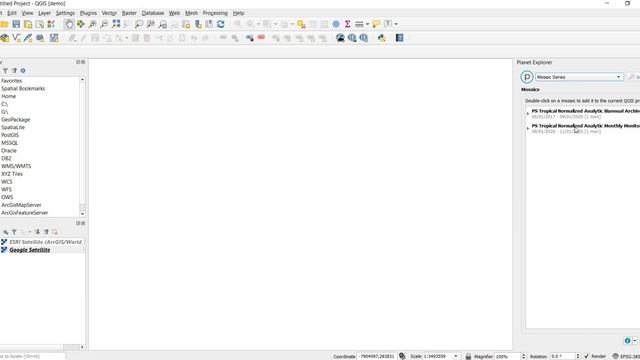Expand the PS Tropical Normalized Analytic Monthly item

[x=528, y=129]
